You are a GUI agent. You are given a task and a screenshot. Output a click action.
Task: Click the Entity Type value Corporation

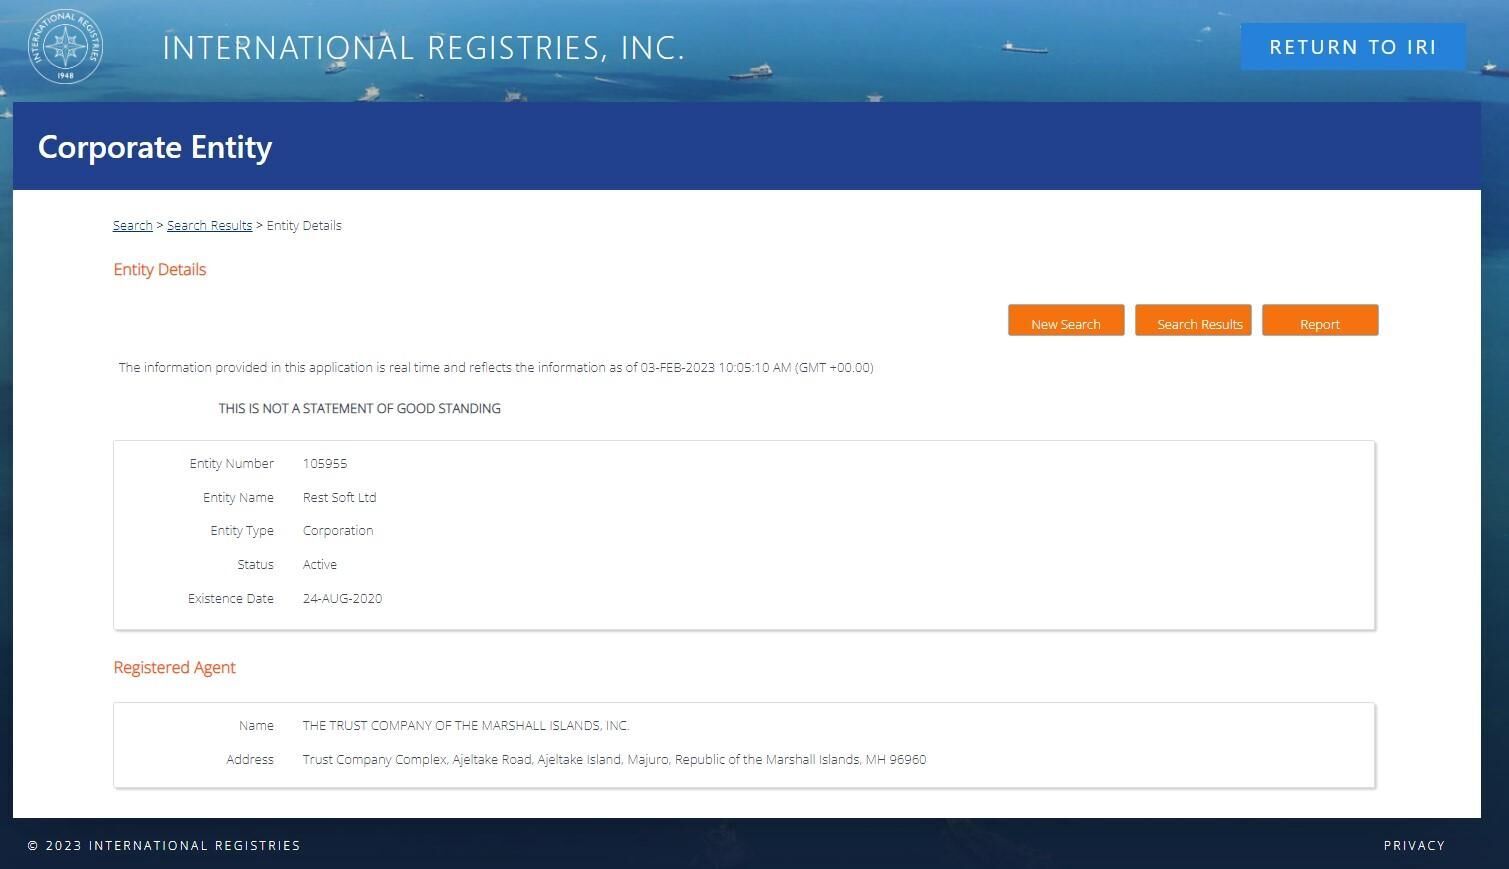[338, 531]
